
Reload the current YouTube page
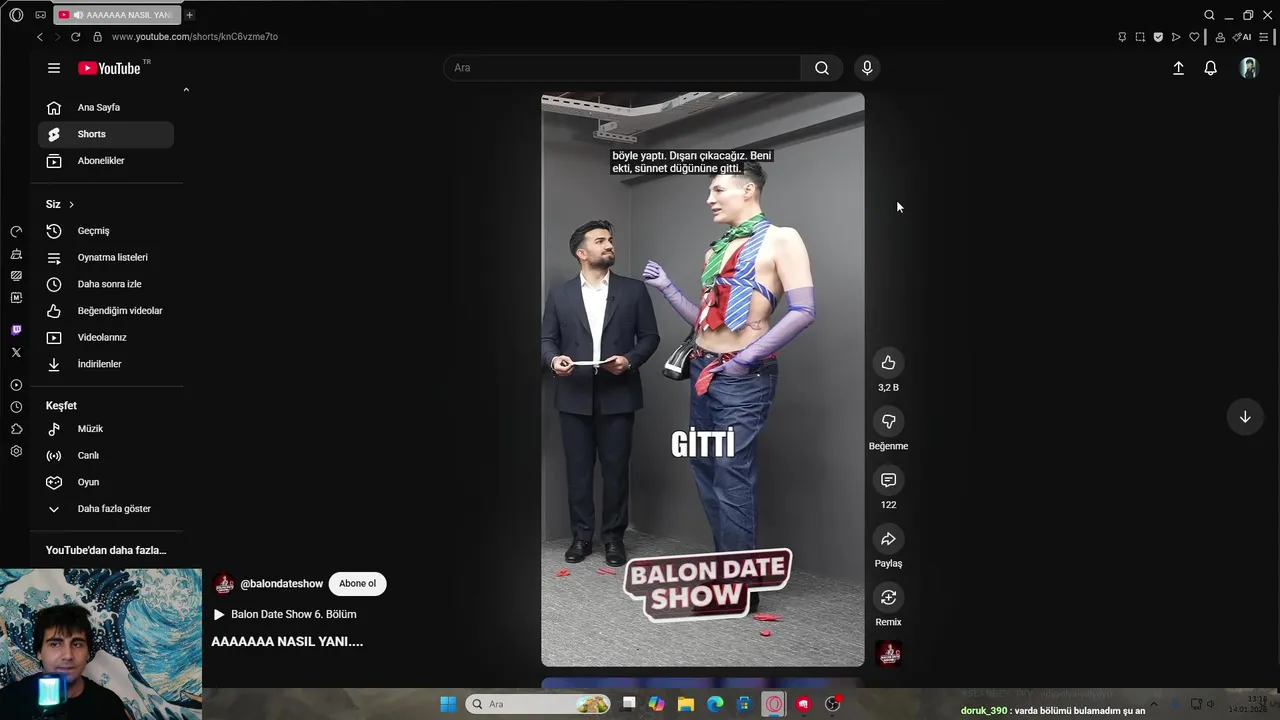point(75,37)
